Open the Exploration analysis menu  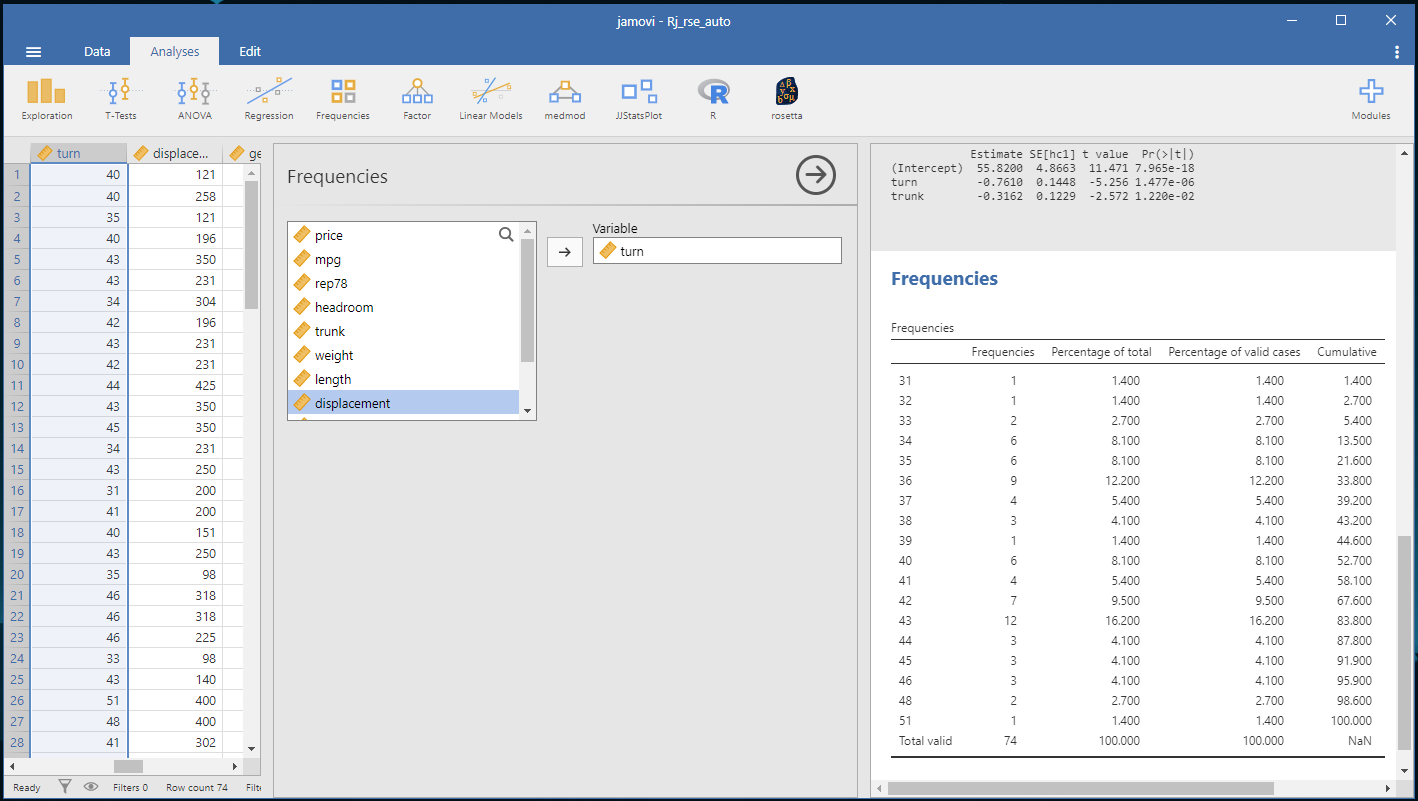(47, 100)
